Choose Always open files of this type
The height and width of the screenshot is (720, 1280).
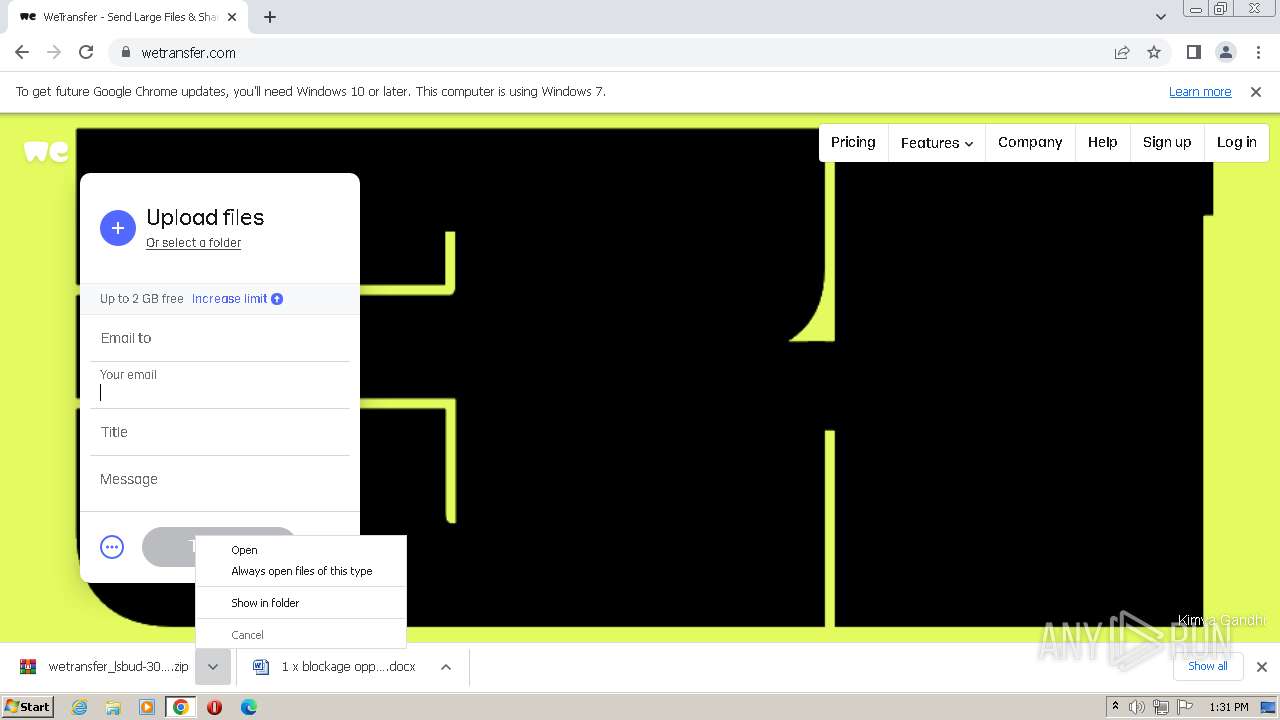click(x=301, y=571)
